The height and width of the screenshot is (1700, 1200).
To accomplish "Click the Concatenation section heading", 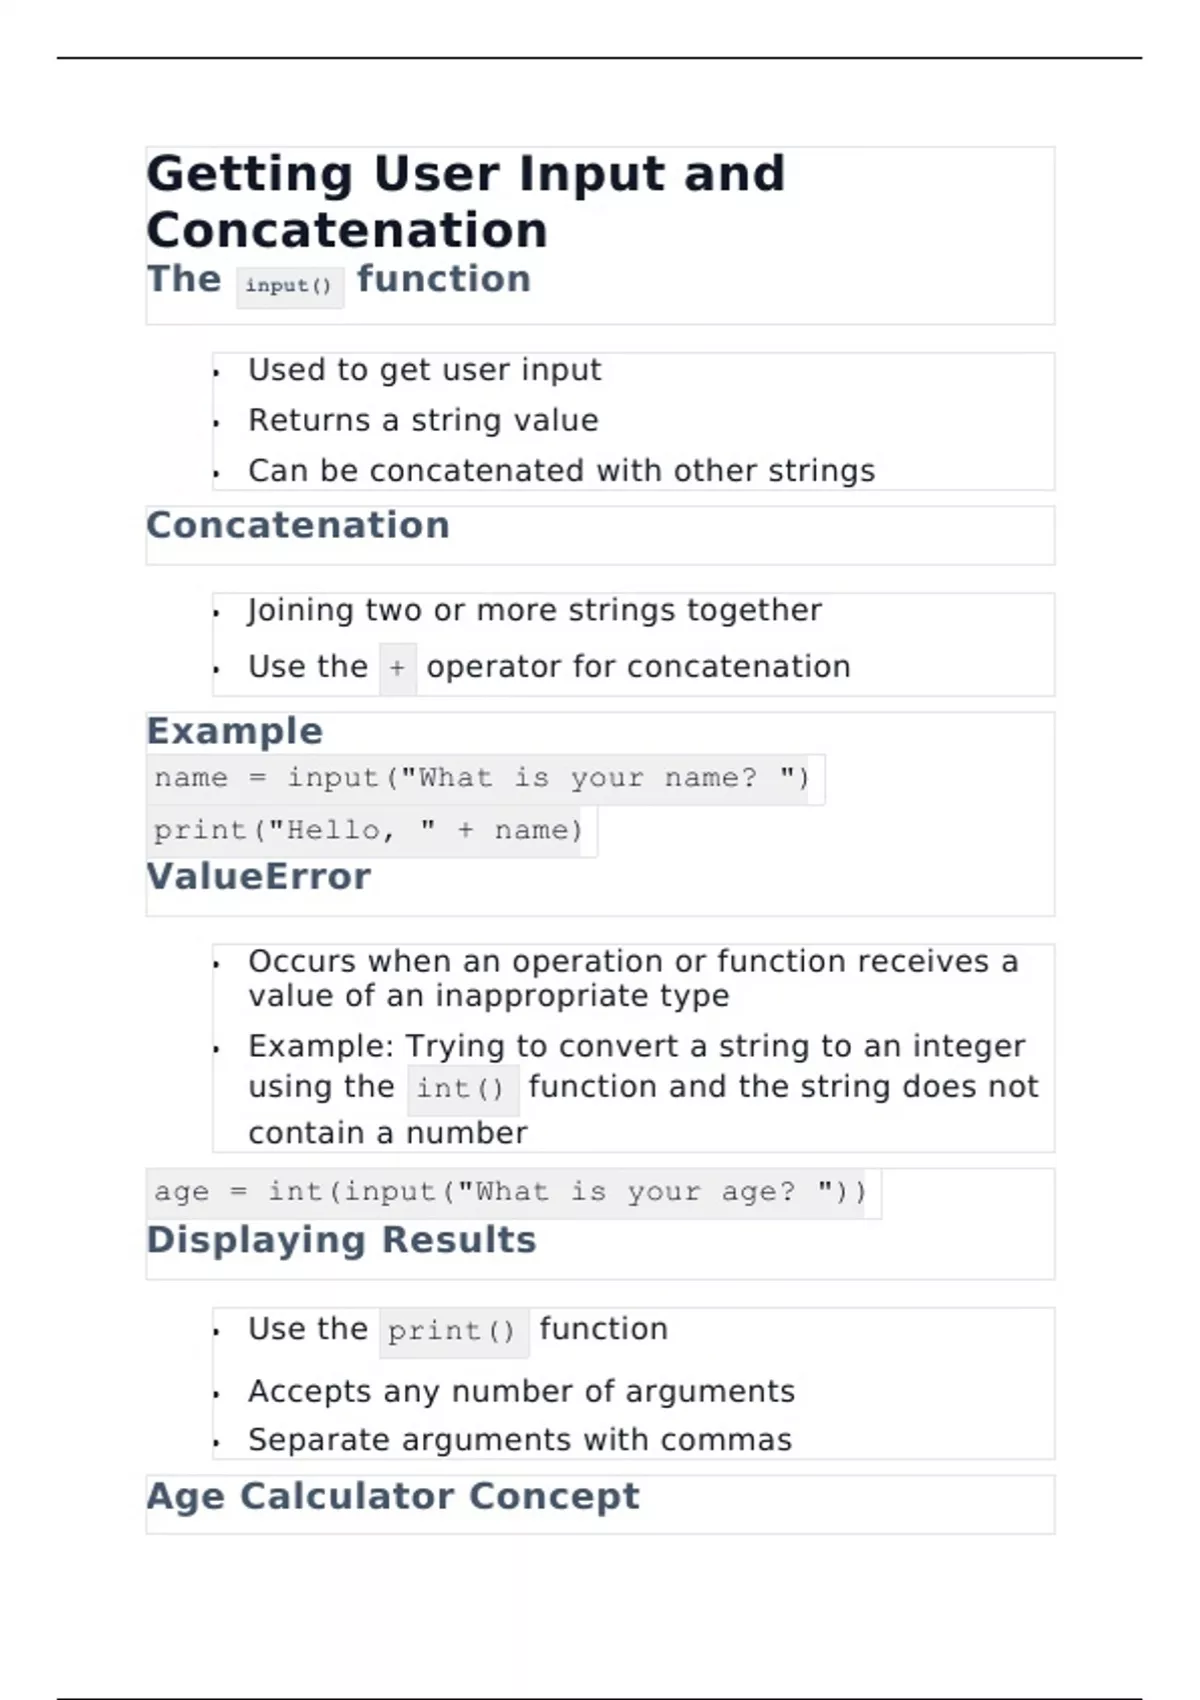I will 298,525.
